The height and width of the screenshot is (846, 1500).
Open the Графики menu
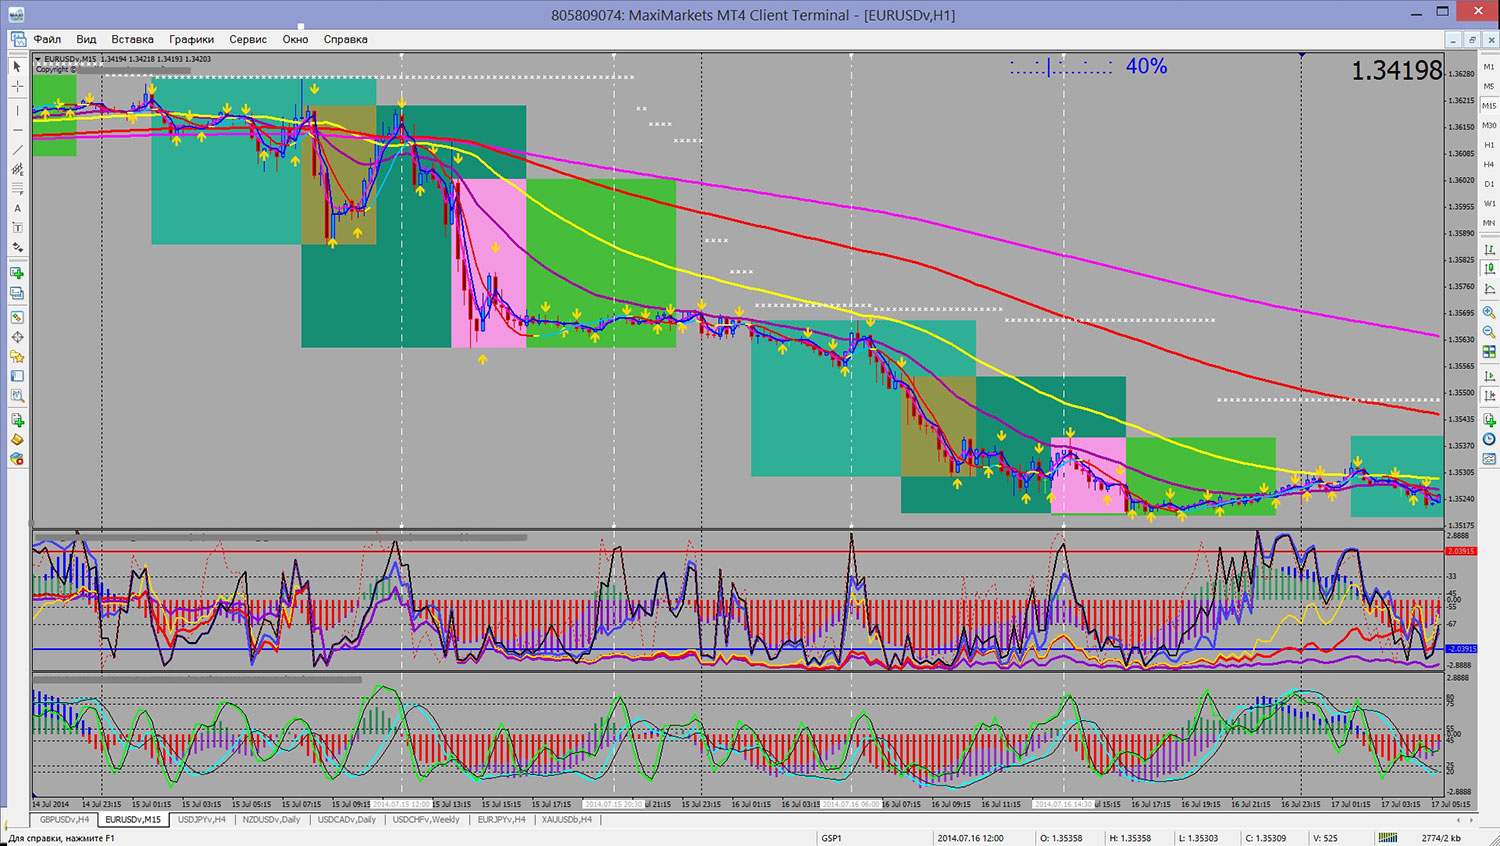(191, 39)
